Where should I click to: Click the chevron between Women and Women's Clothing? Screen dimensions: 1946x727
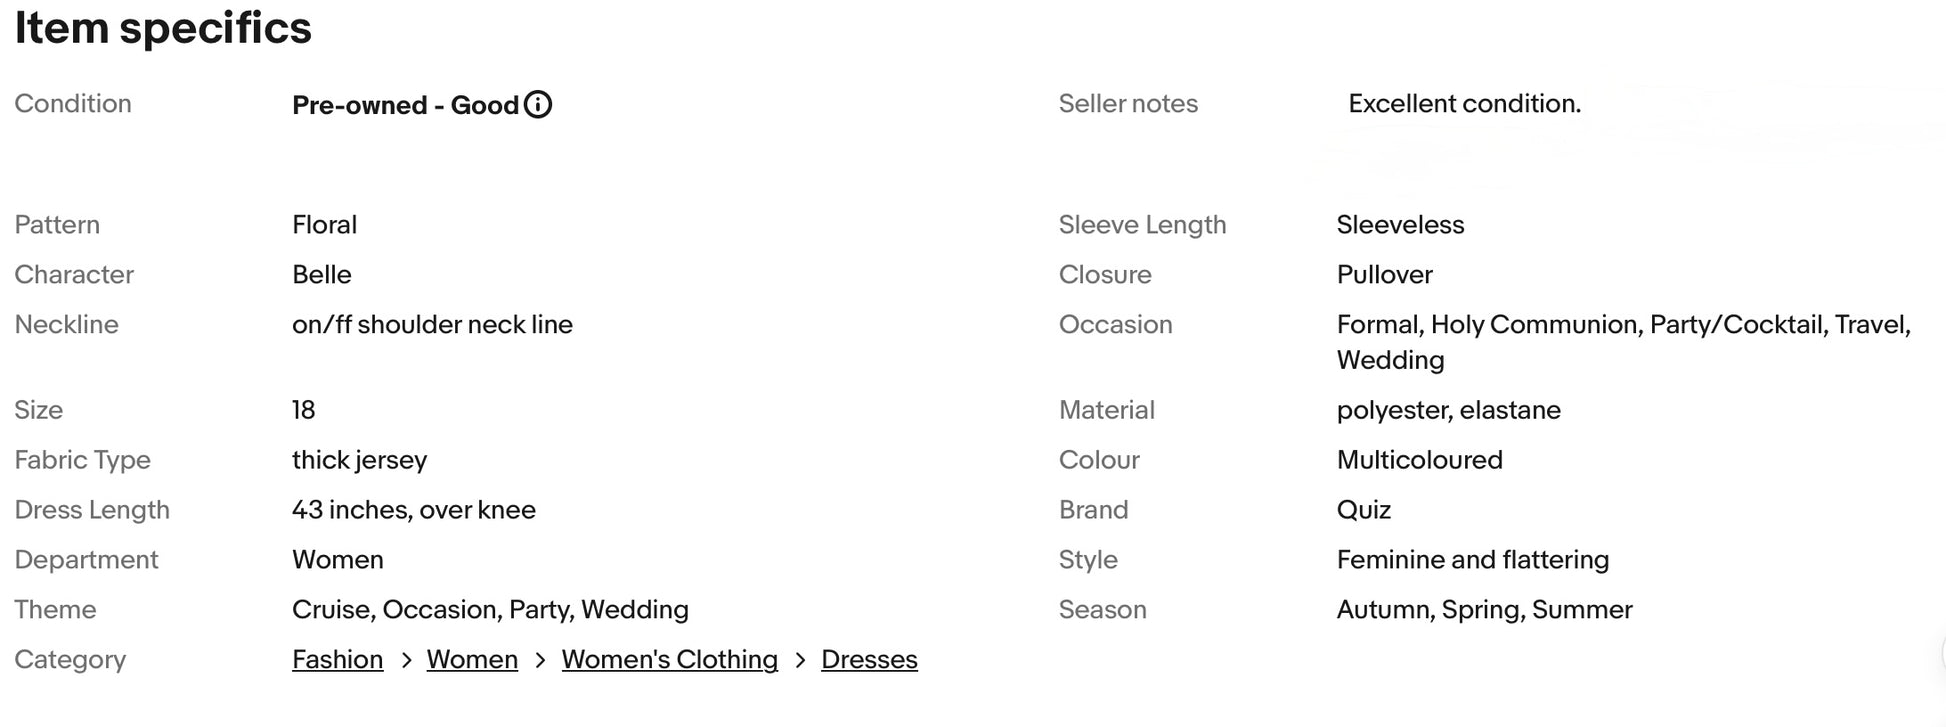coord(540,660)
